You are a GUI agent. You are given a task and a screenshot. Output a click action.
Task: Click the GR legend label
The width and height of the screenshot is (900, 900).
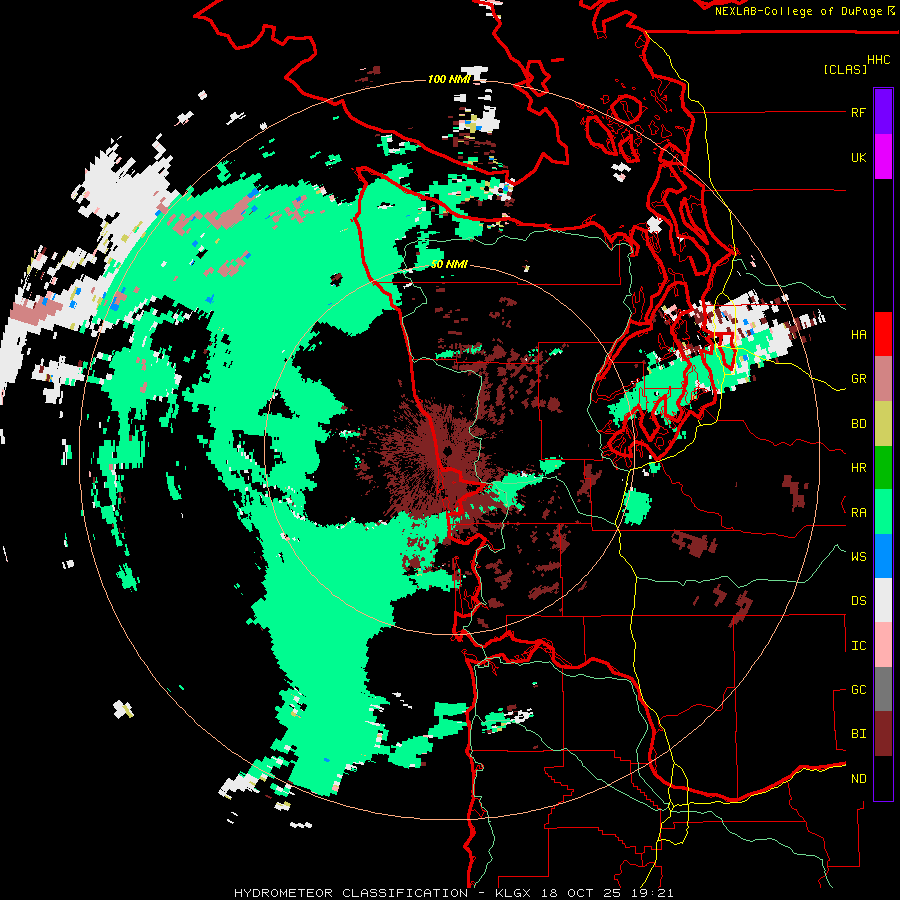pyautogui.click(x=858, y=379)
